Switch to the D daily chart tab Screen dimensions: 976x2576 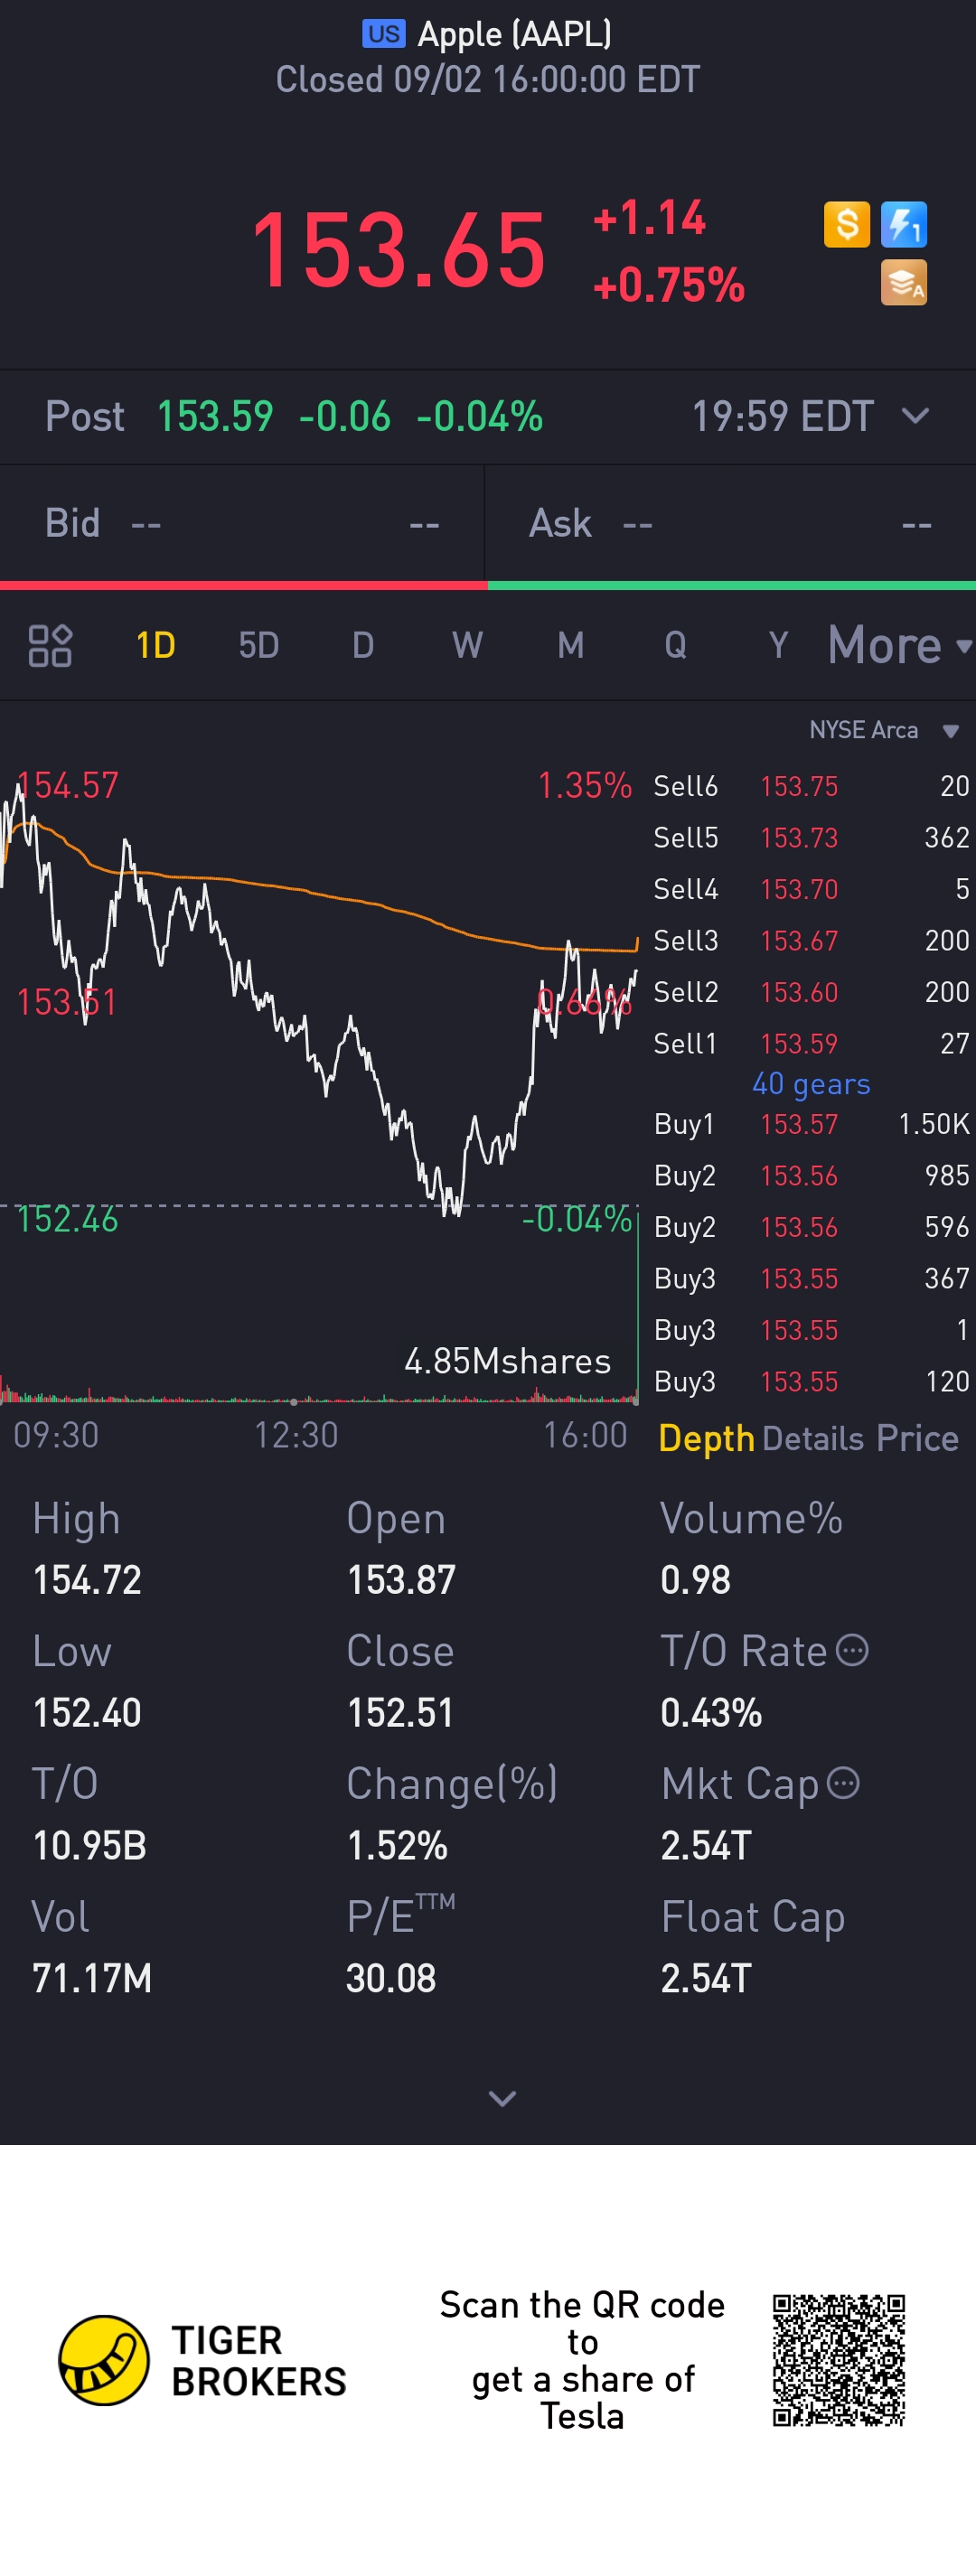363,645
